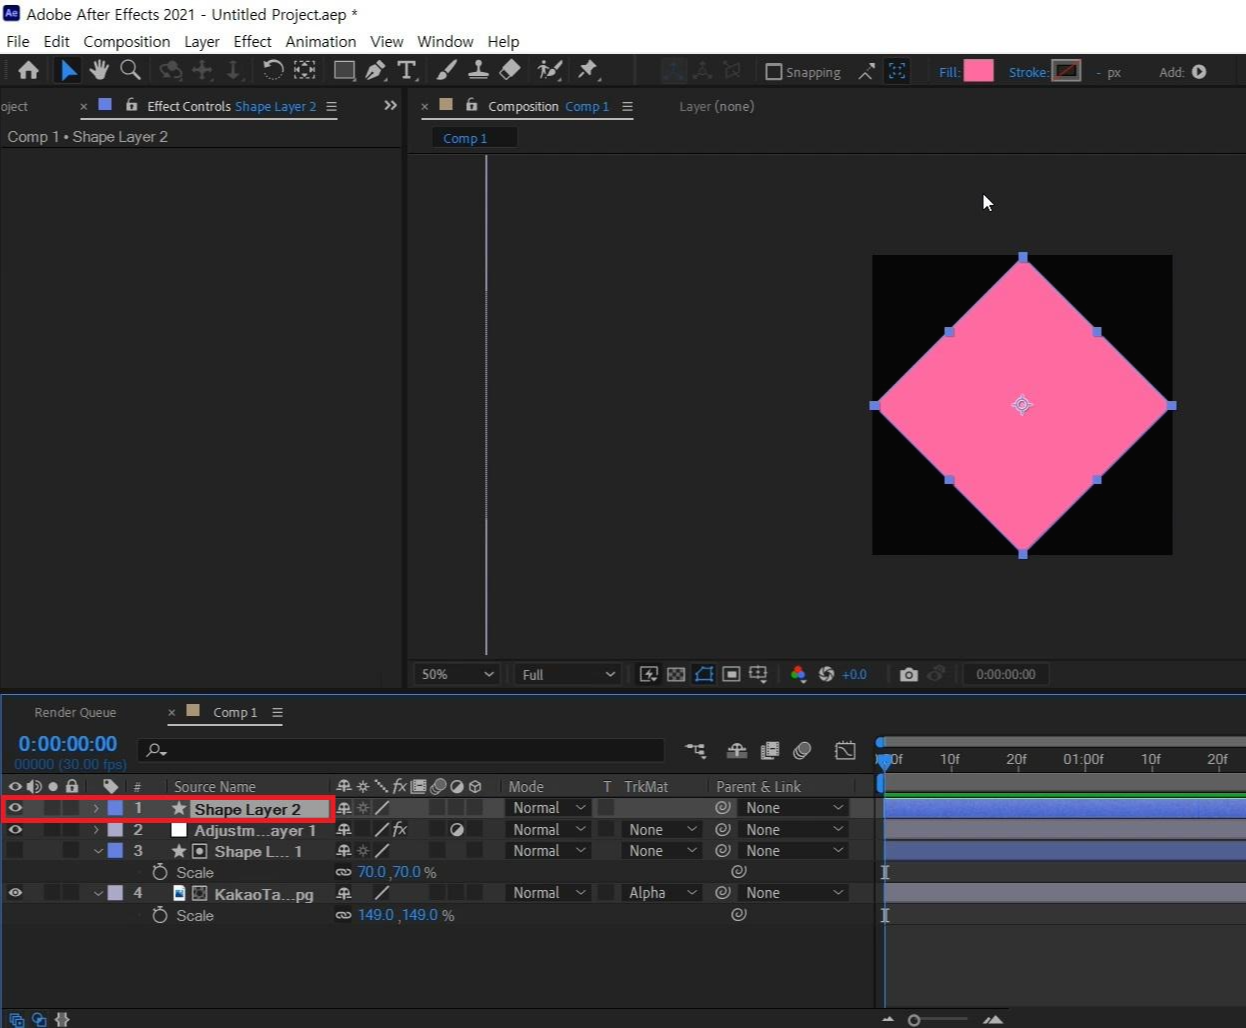
Task: Enable the Snapping checkbox
Action: 773,72
